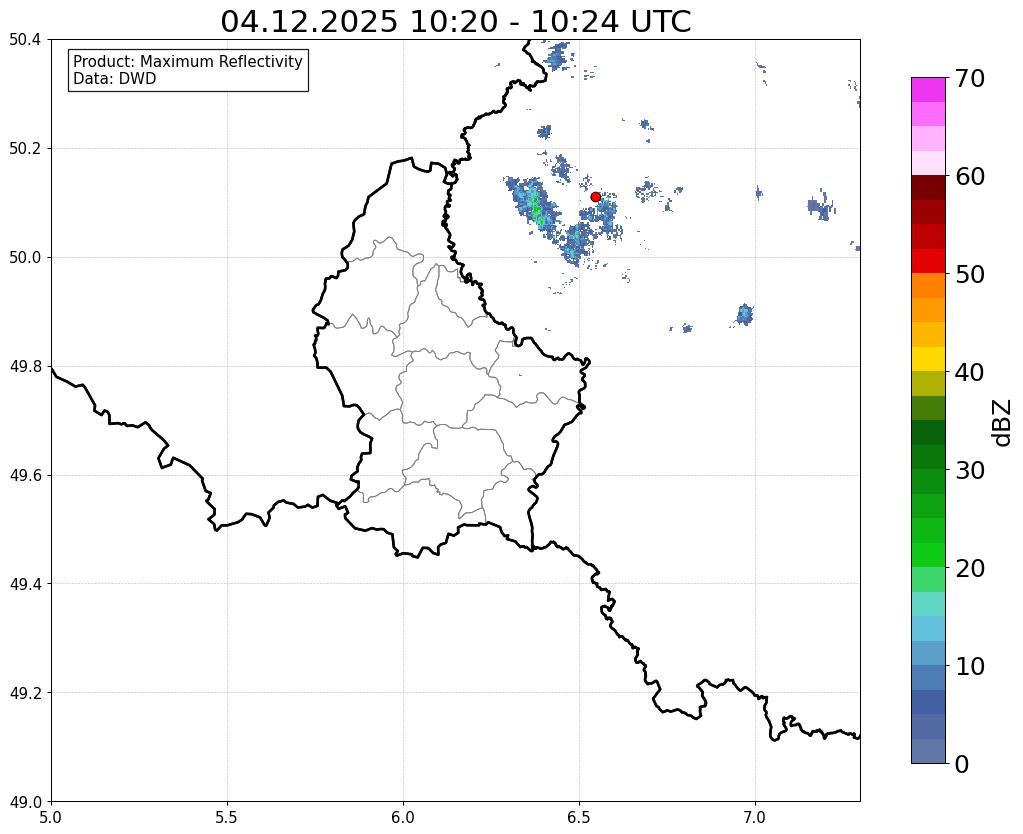Click latitude axis label 49.2
The width and height of the screenshot is (1023, 834).
coord(25,693)
